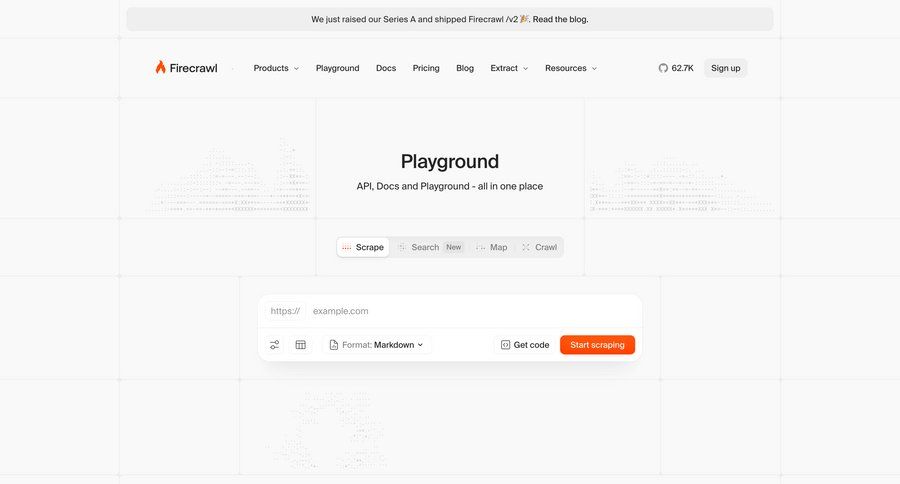Viewport: 900px width, 484px height.
Task: Open the Resources dropdown menu
Action: click(x=570, y=68)
